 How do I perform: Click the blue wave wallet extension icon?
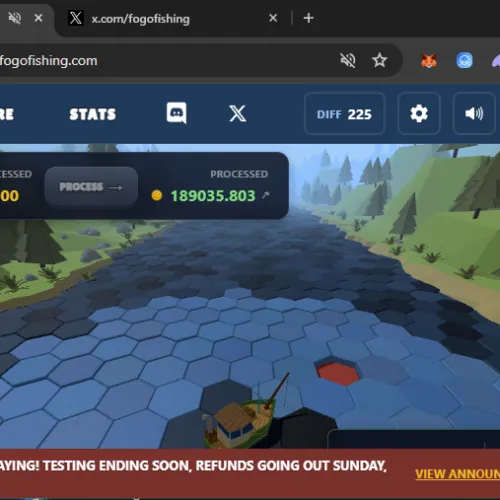[464, 61]
